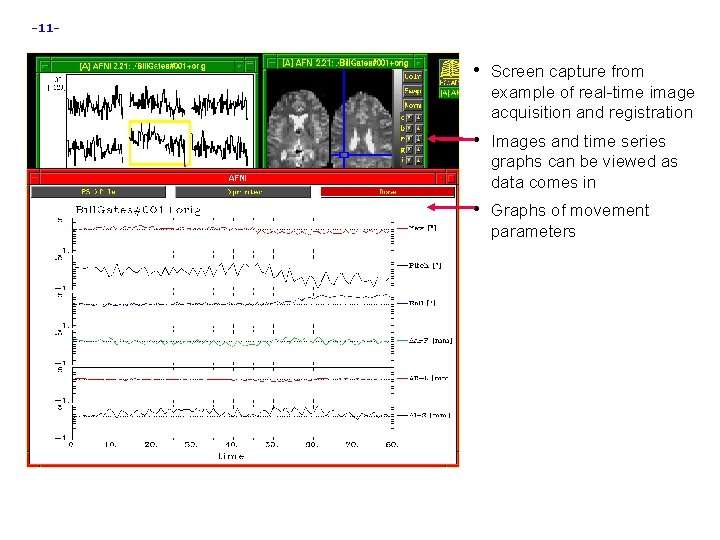
Task: Click left arrow beside the i label
Action: [410, 160]
